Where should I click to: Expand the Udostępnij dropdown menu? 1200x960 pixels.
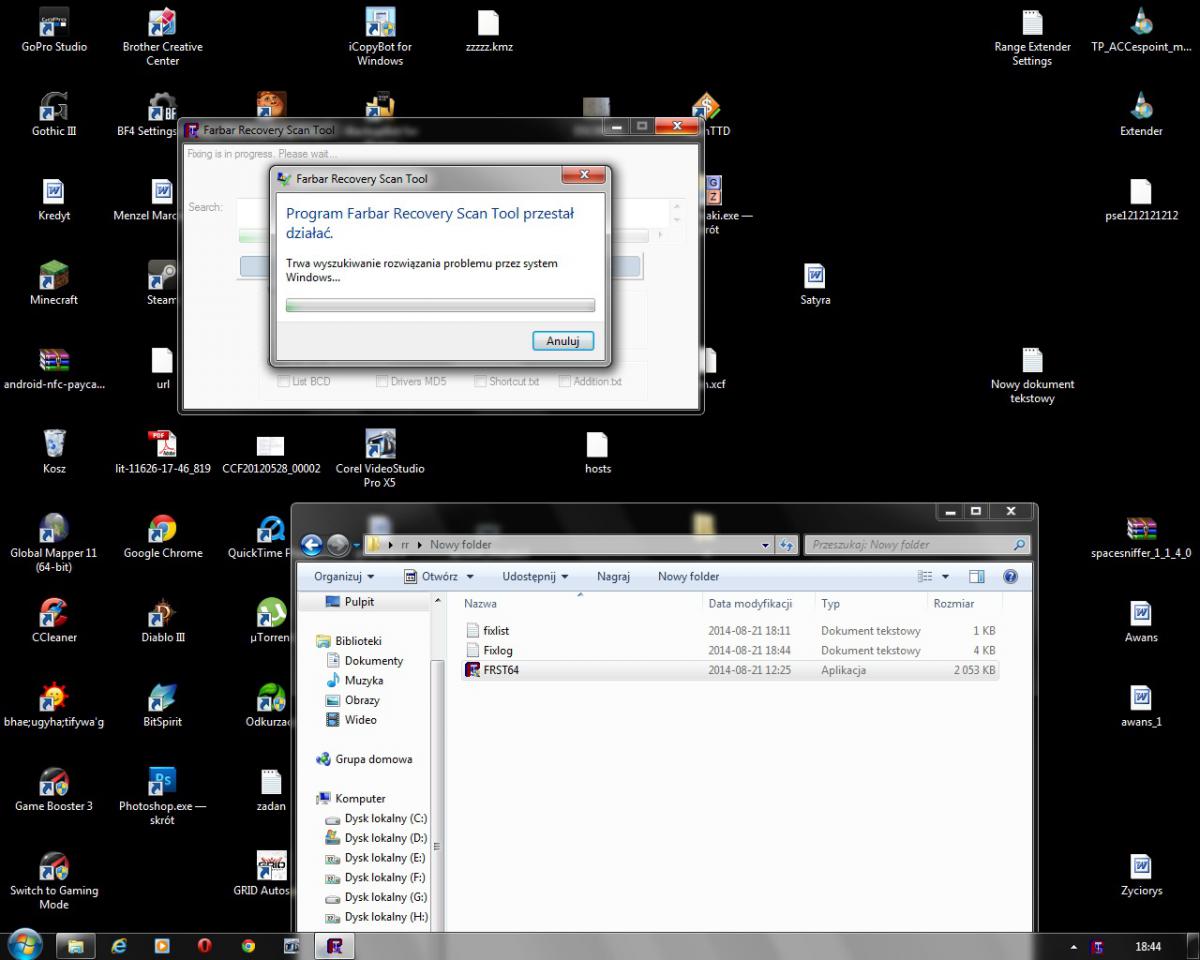[535, 577]
